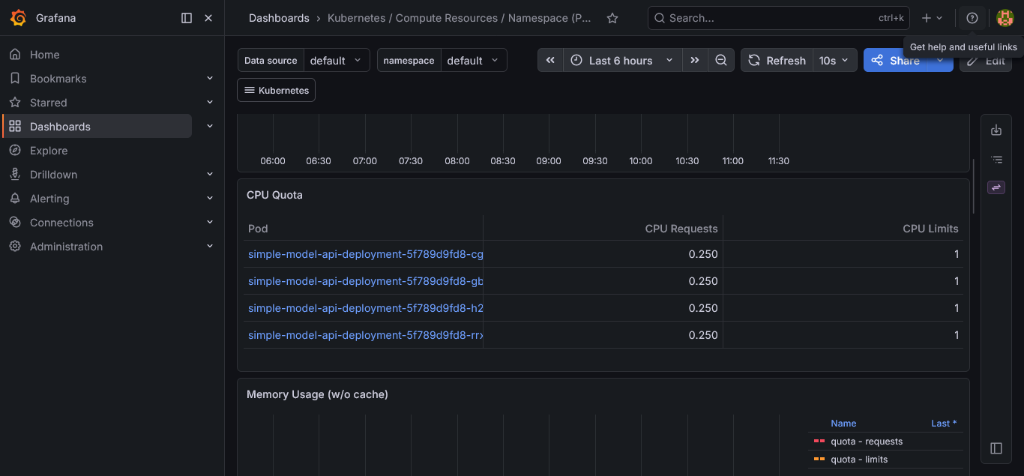
Task: Click the export icon in right toolbar
Action: [x=996, y=130]
